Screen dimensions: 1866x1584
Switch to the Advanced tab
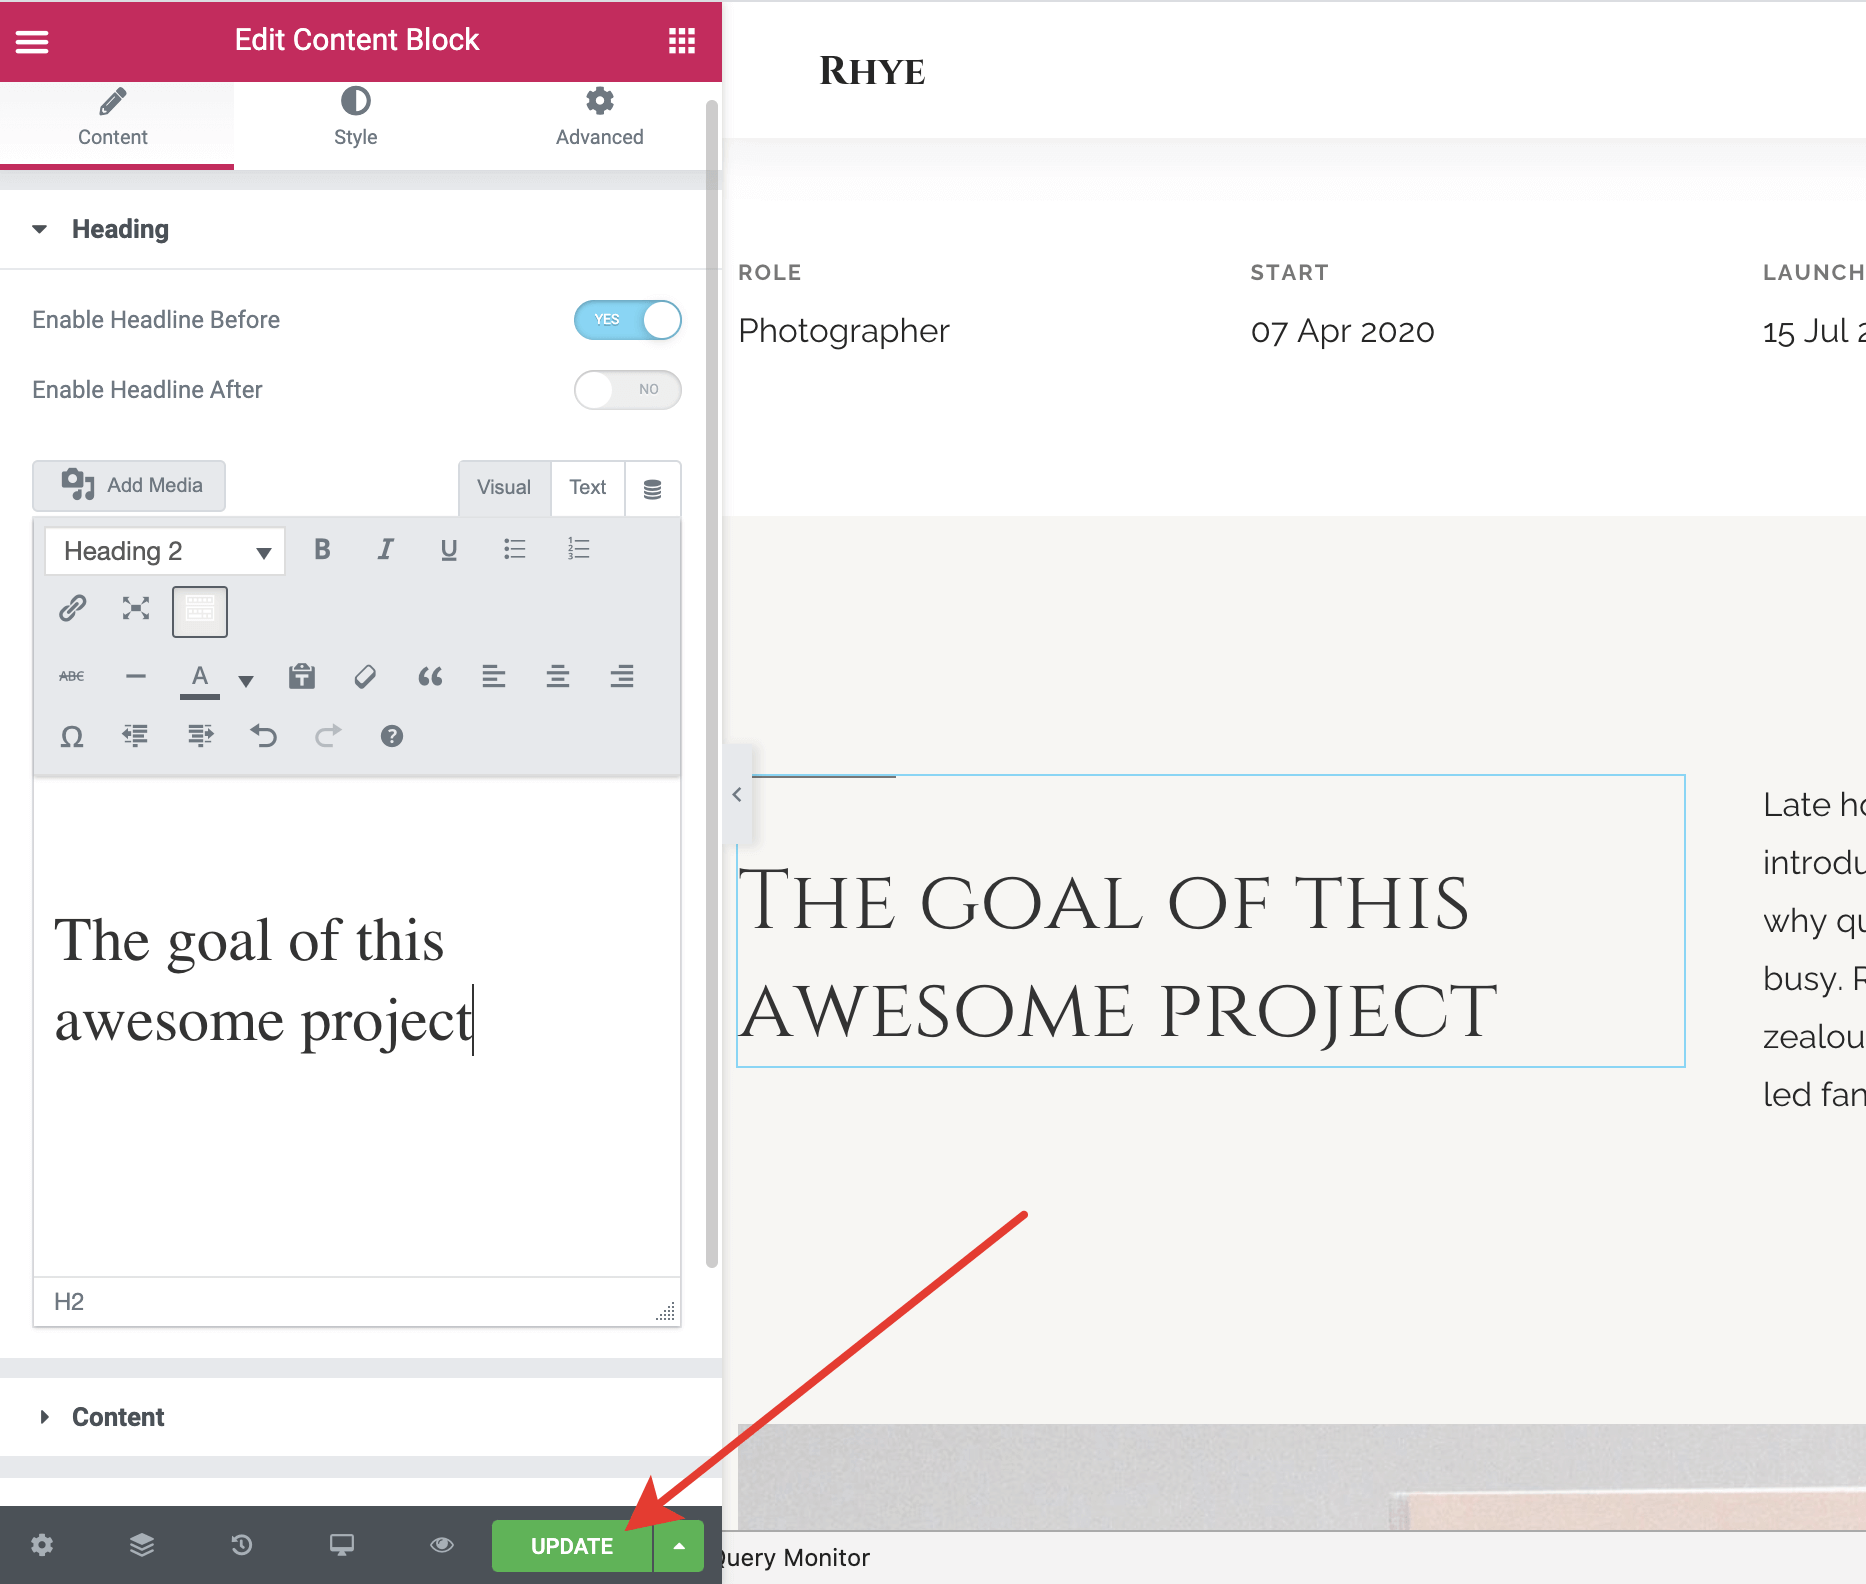[599, 117]
